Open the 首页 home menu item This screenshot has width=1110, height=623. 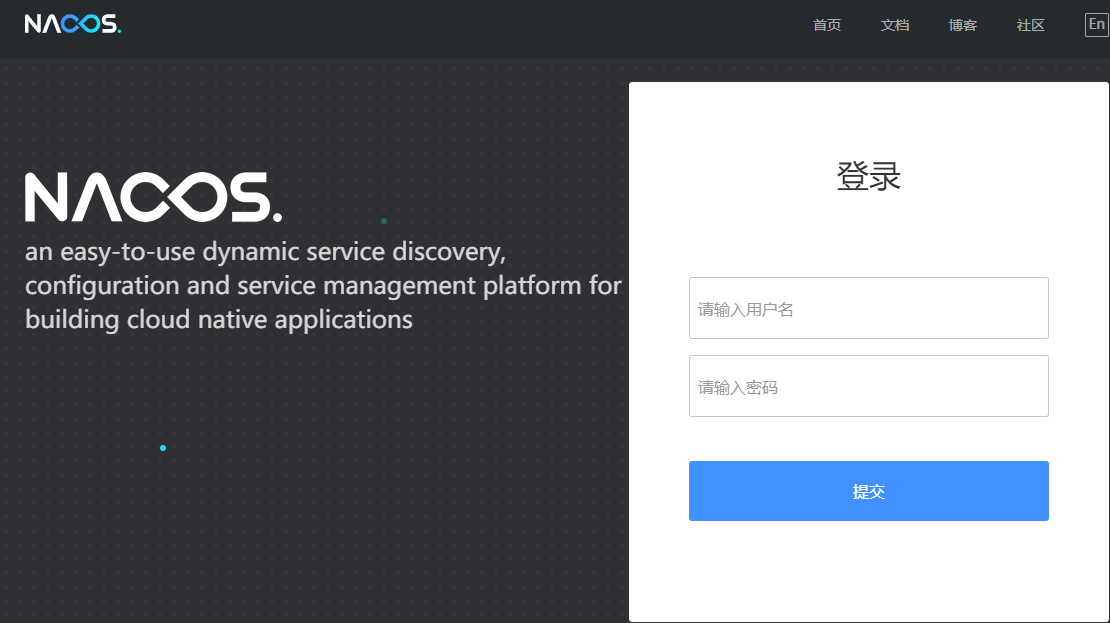(827, 25)
